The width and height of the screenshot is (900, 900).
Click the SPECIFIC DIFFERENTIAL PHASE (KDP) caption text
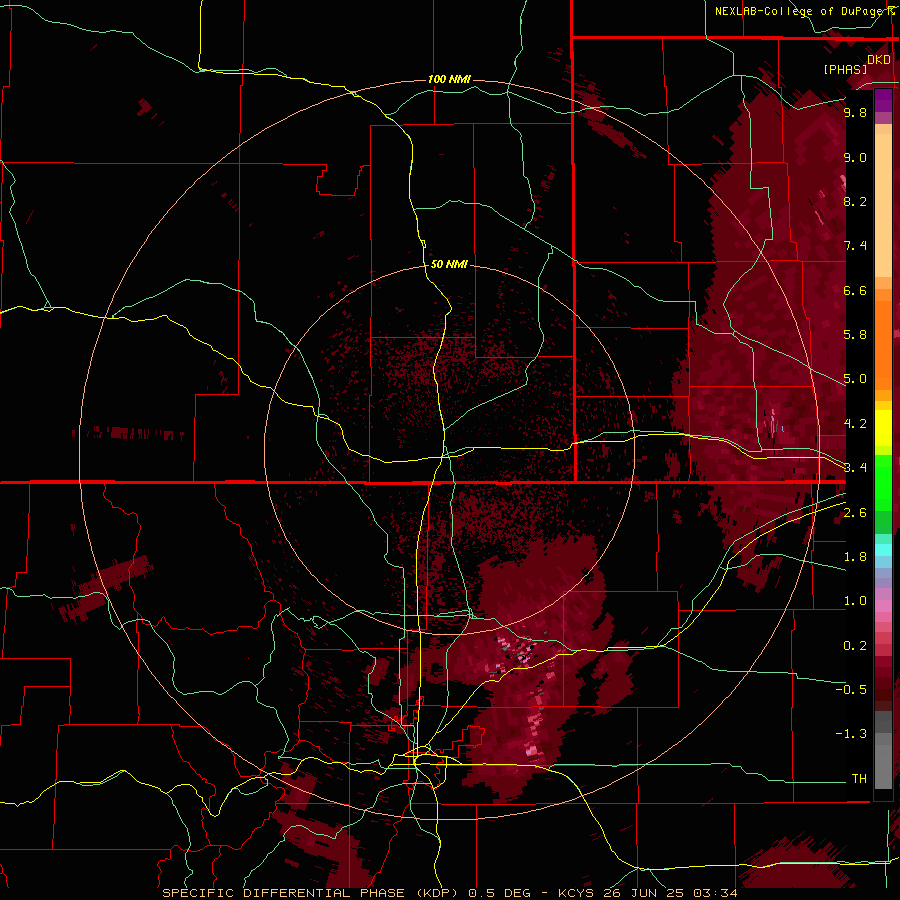[x=312, y=893]
